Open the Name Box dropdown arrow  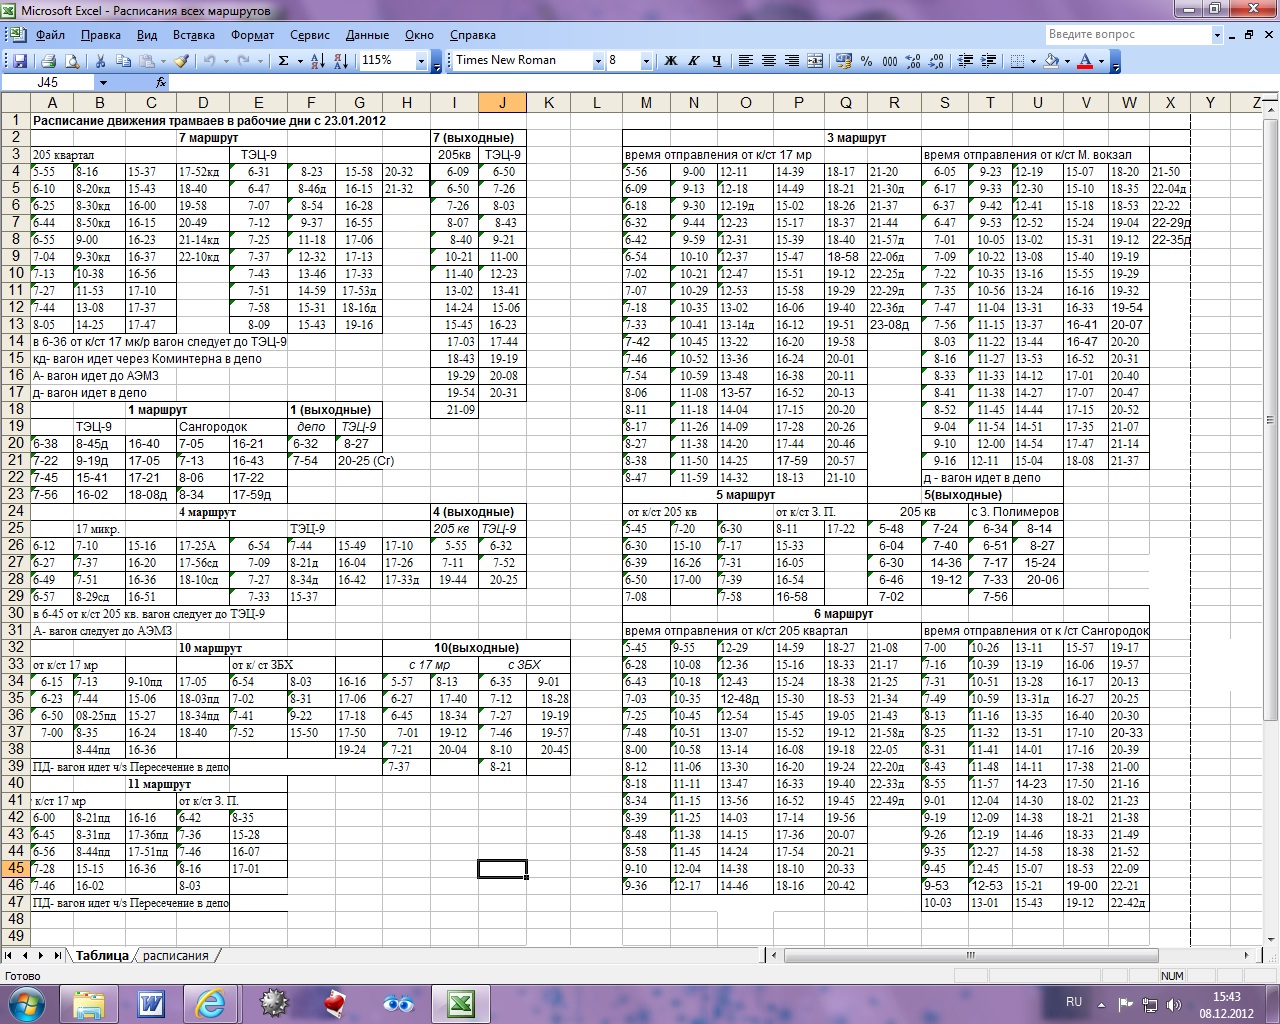102,83
